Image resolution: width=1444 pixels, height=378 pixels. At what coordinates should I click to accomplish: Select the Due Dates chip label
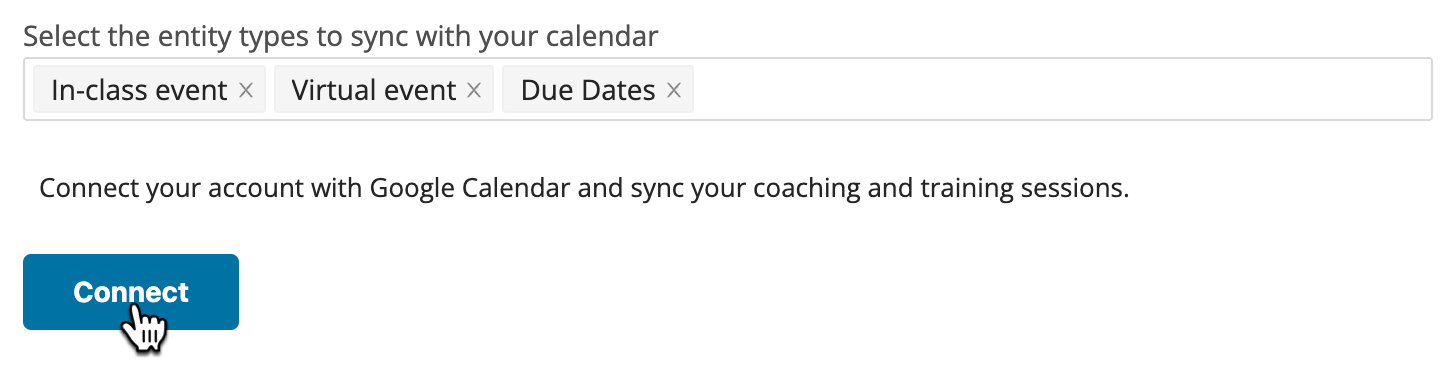point(588,91)
